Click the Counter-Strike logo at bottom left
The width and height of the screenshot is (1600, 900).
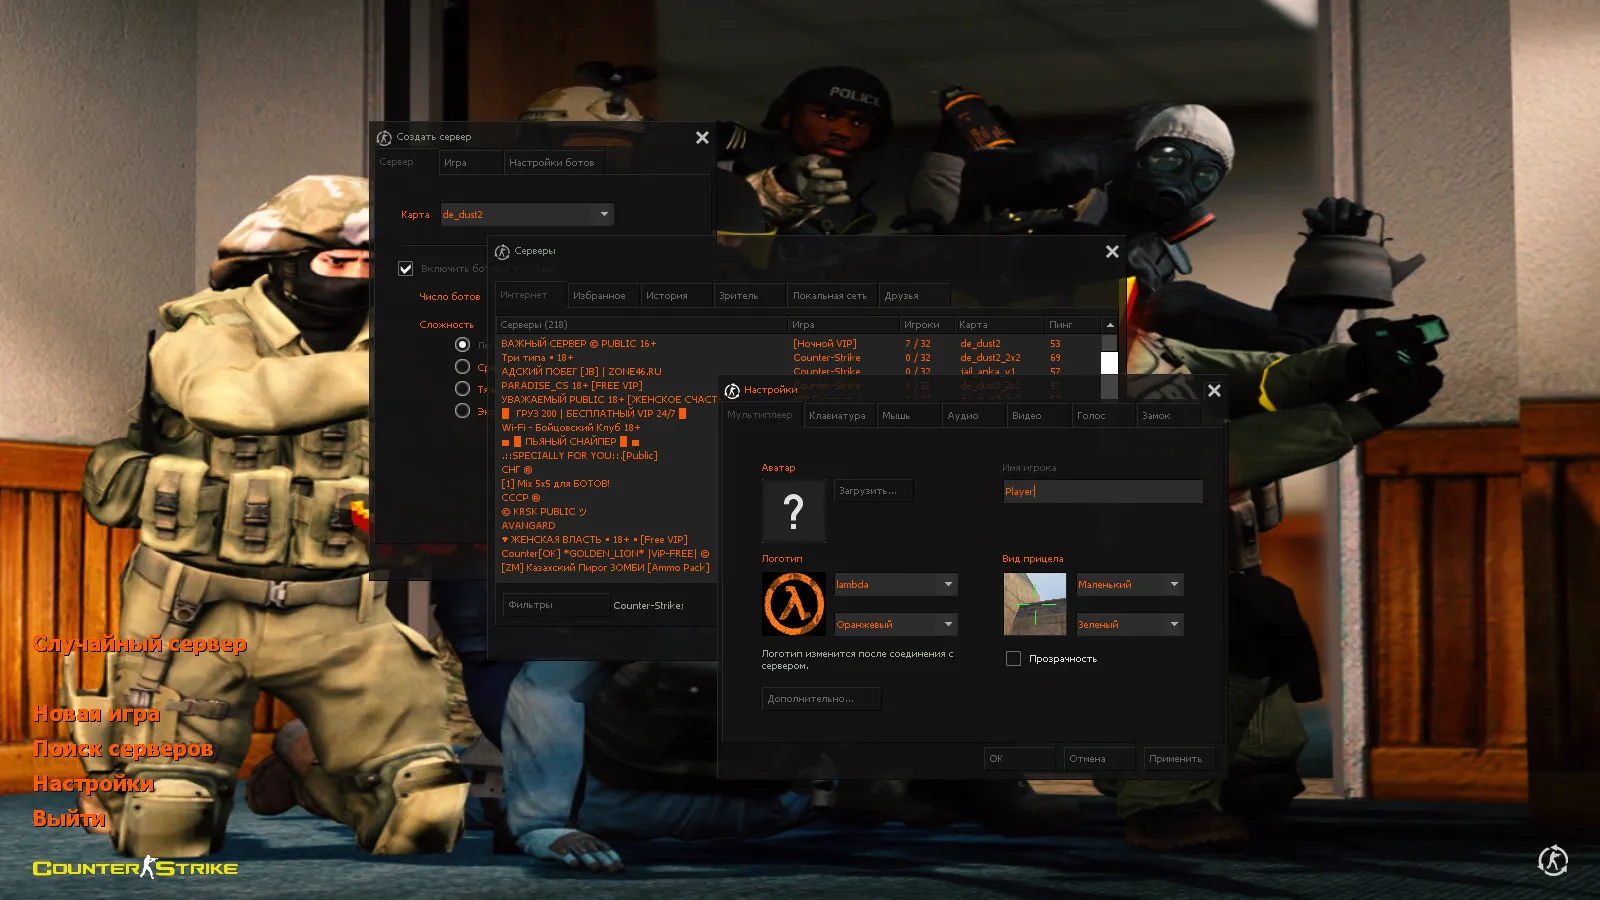coord(135,867)
